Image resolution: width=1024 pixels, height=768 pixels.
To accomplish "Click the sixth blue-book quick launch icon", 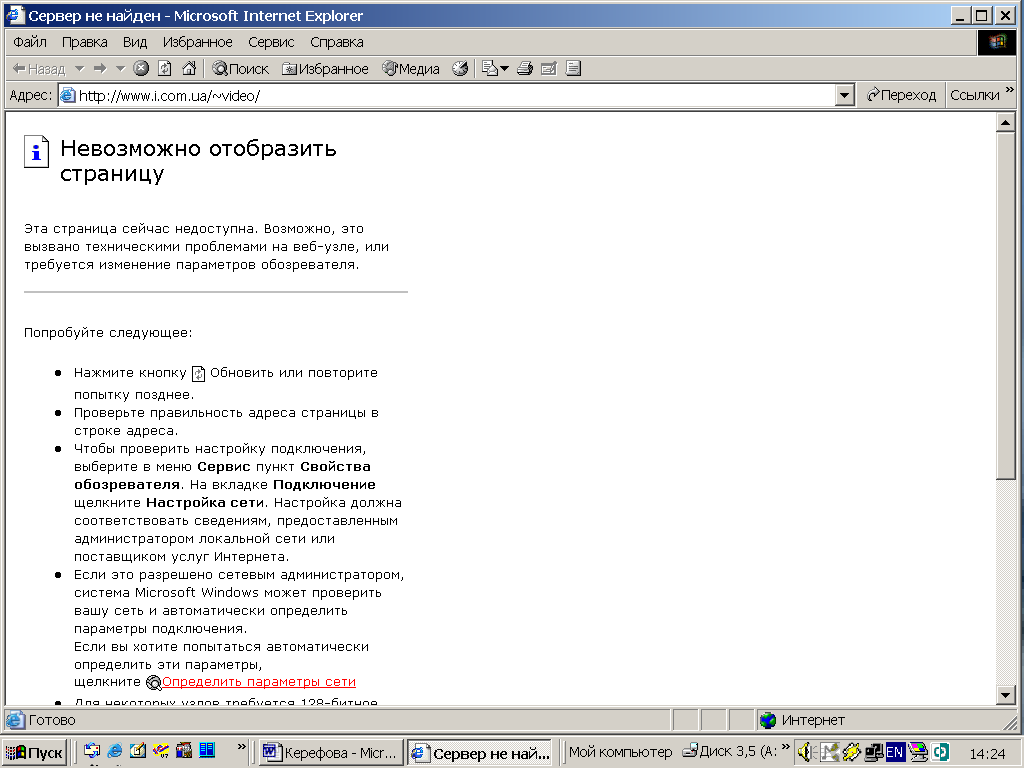I will (207, 751).
